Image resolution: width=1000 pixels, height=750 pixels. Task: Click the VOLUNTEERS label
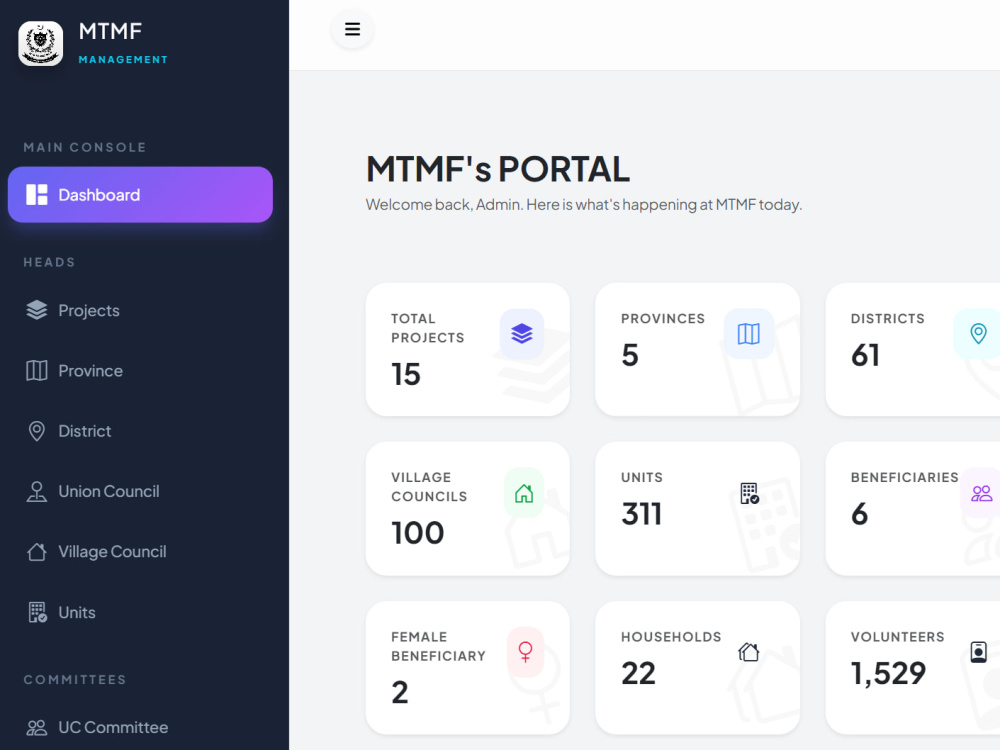coord(897,636)
